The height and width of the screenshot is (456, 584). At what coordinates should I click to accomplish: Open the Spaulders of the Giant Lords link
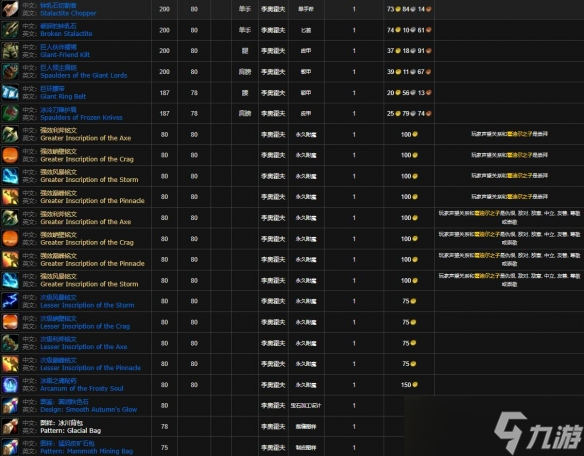point(84,76)
